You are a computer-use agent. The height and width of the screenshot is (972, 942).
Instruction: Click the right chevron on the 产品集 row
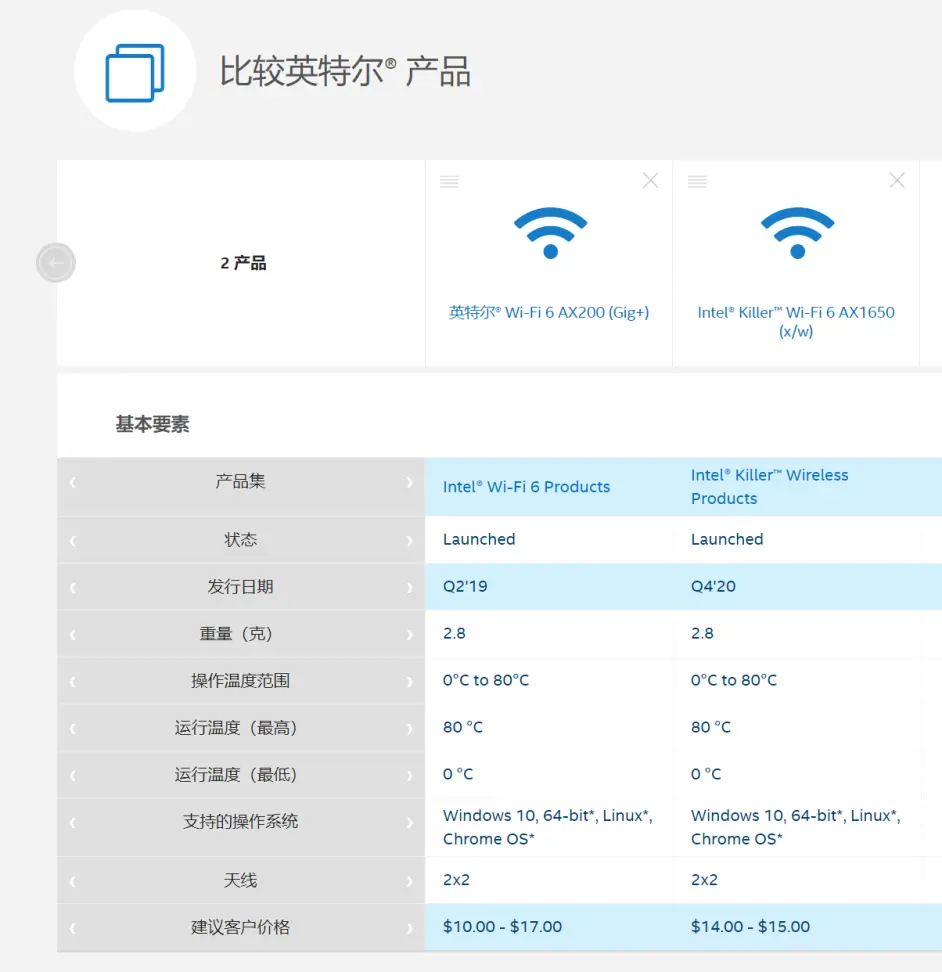tap(409, 482)
